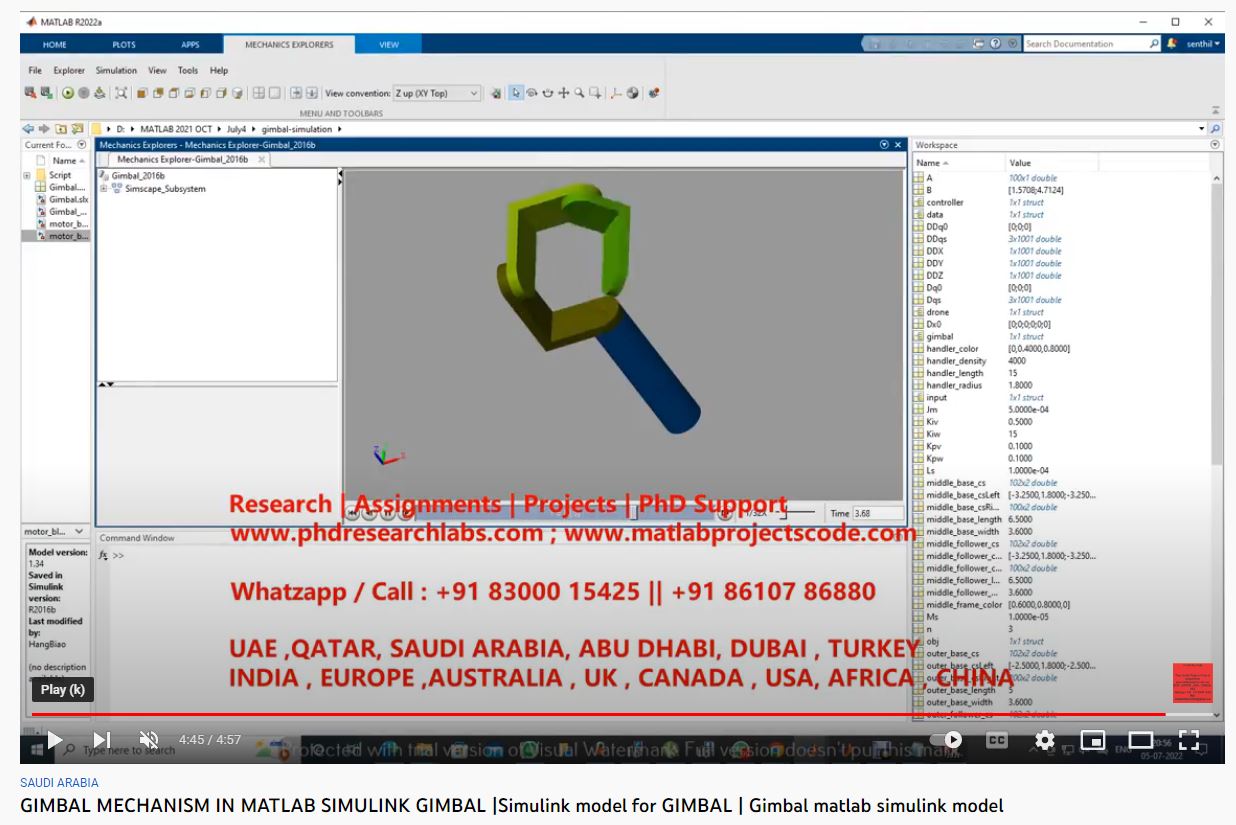The height and width of the screenshot is (825, 1236).
Task: Switch to the APPS tab
Action: 190,44
